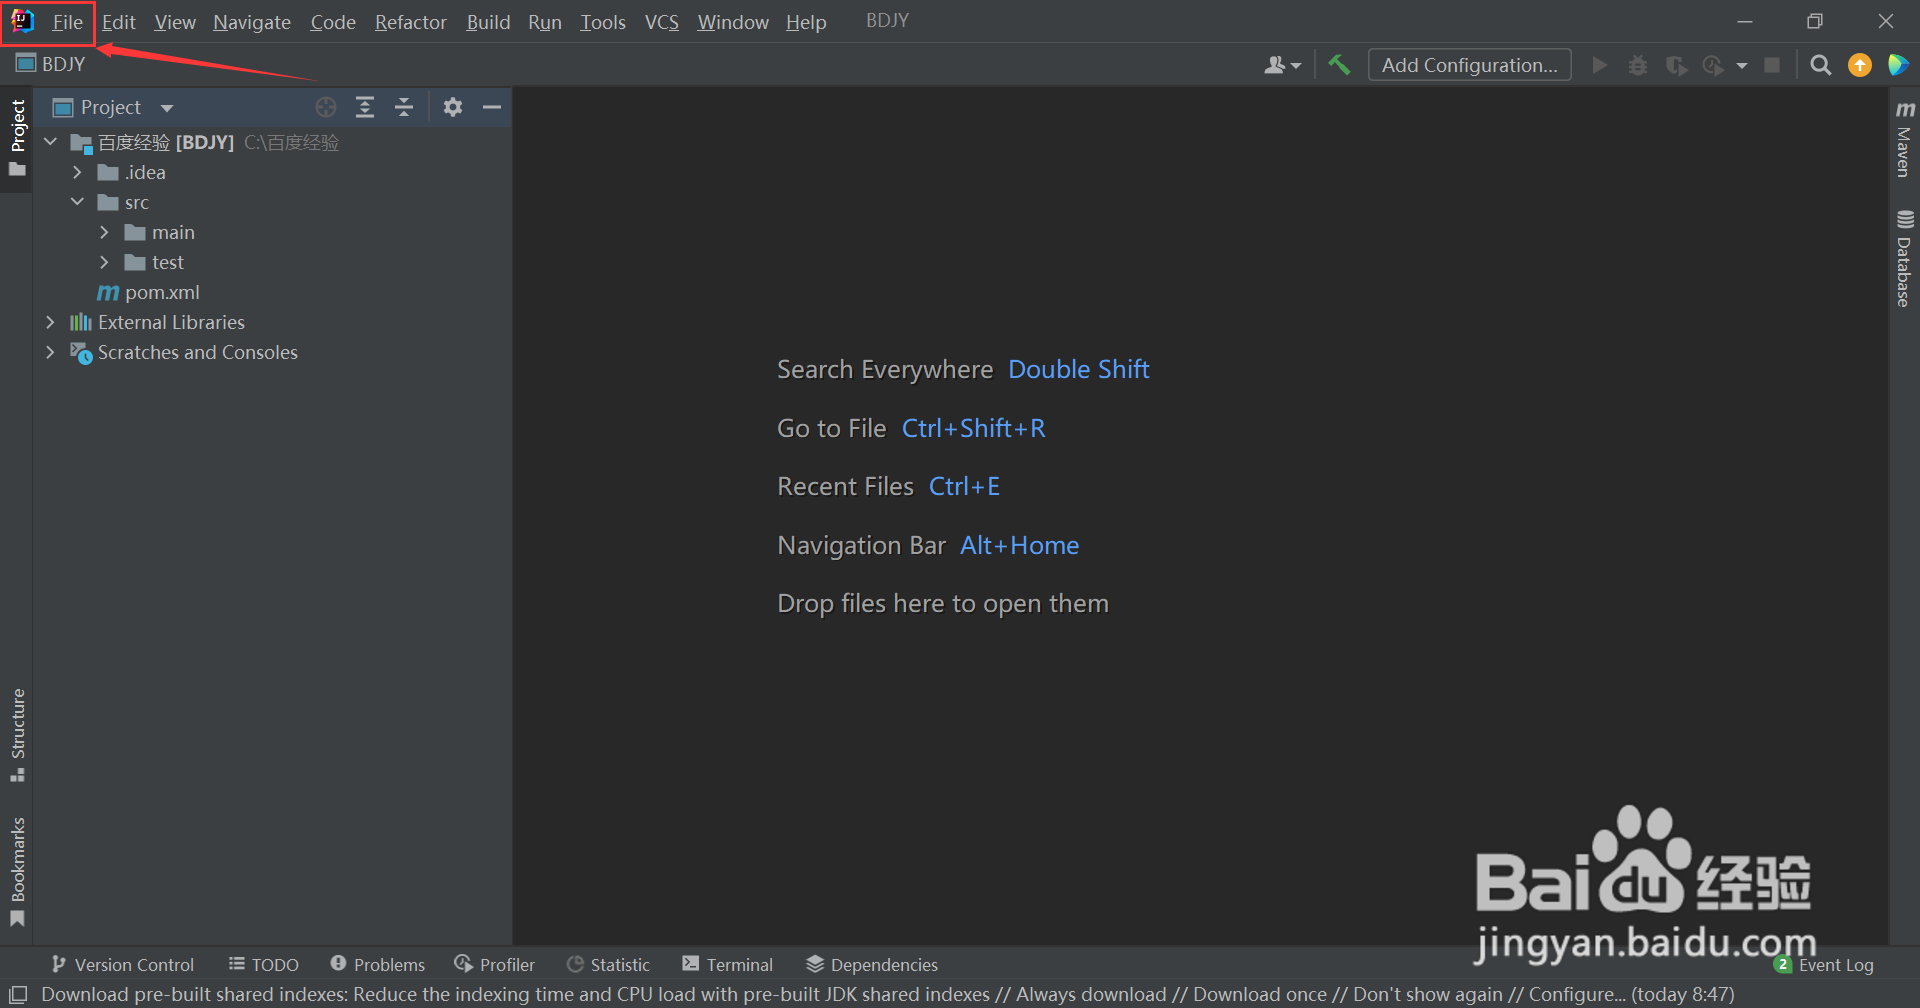
Task: Click the Run play icon
Action: (x=1600, y=65)
